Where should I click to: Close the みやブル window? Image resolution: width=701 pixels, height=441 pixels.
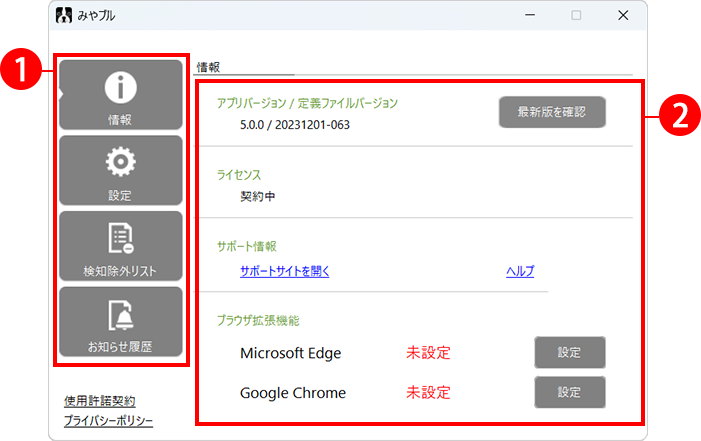click(622, 16)
